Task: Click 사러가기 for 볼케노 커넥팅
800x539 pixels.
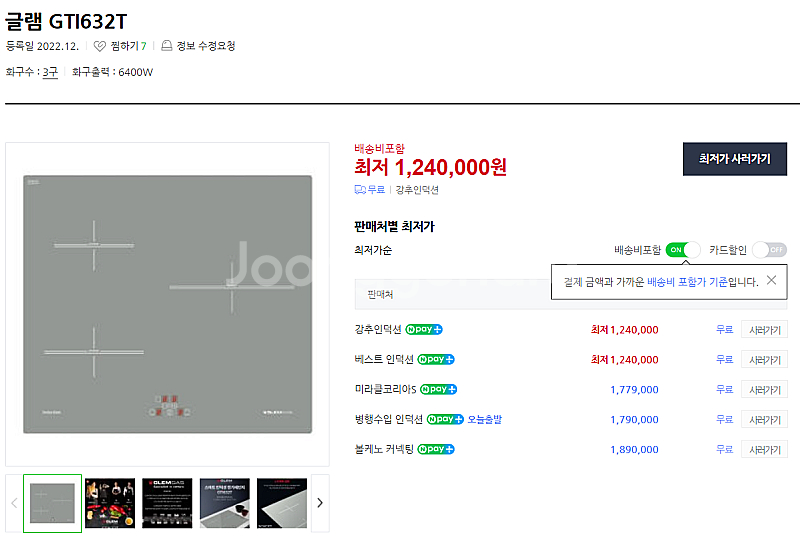Action: [764, 450]
